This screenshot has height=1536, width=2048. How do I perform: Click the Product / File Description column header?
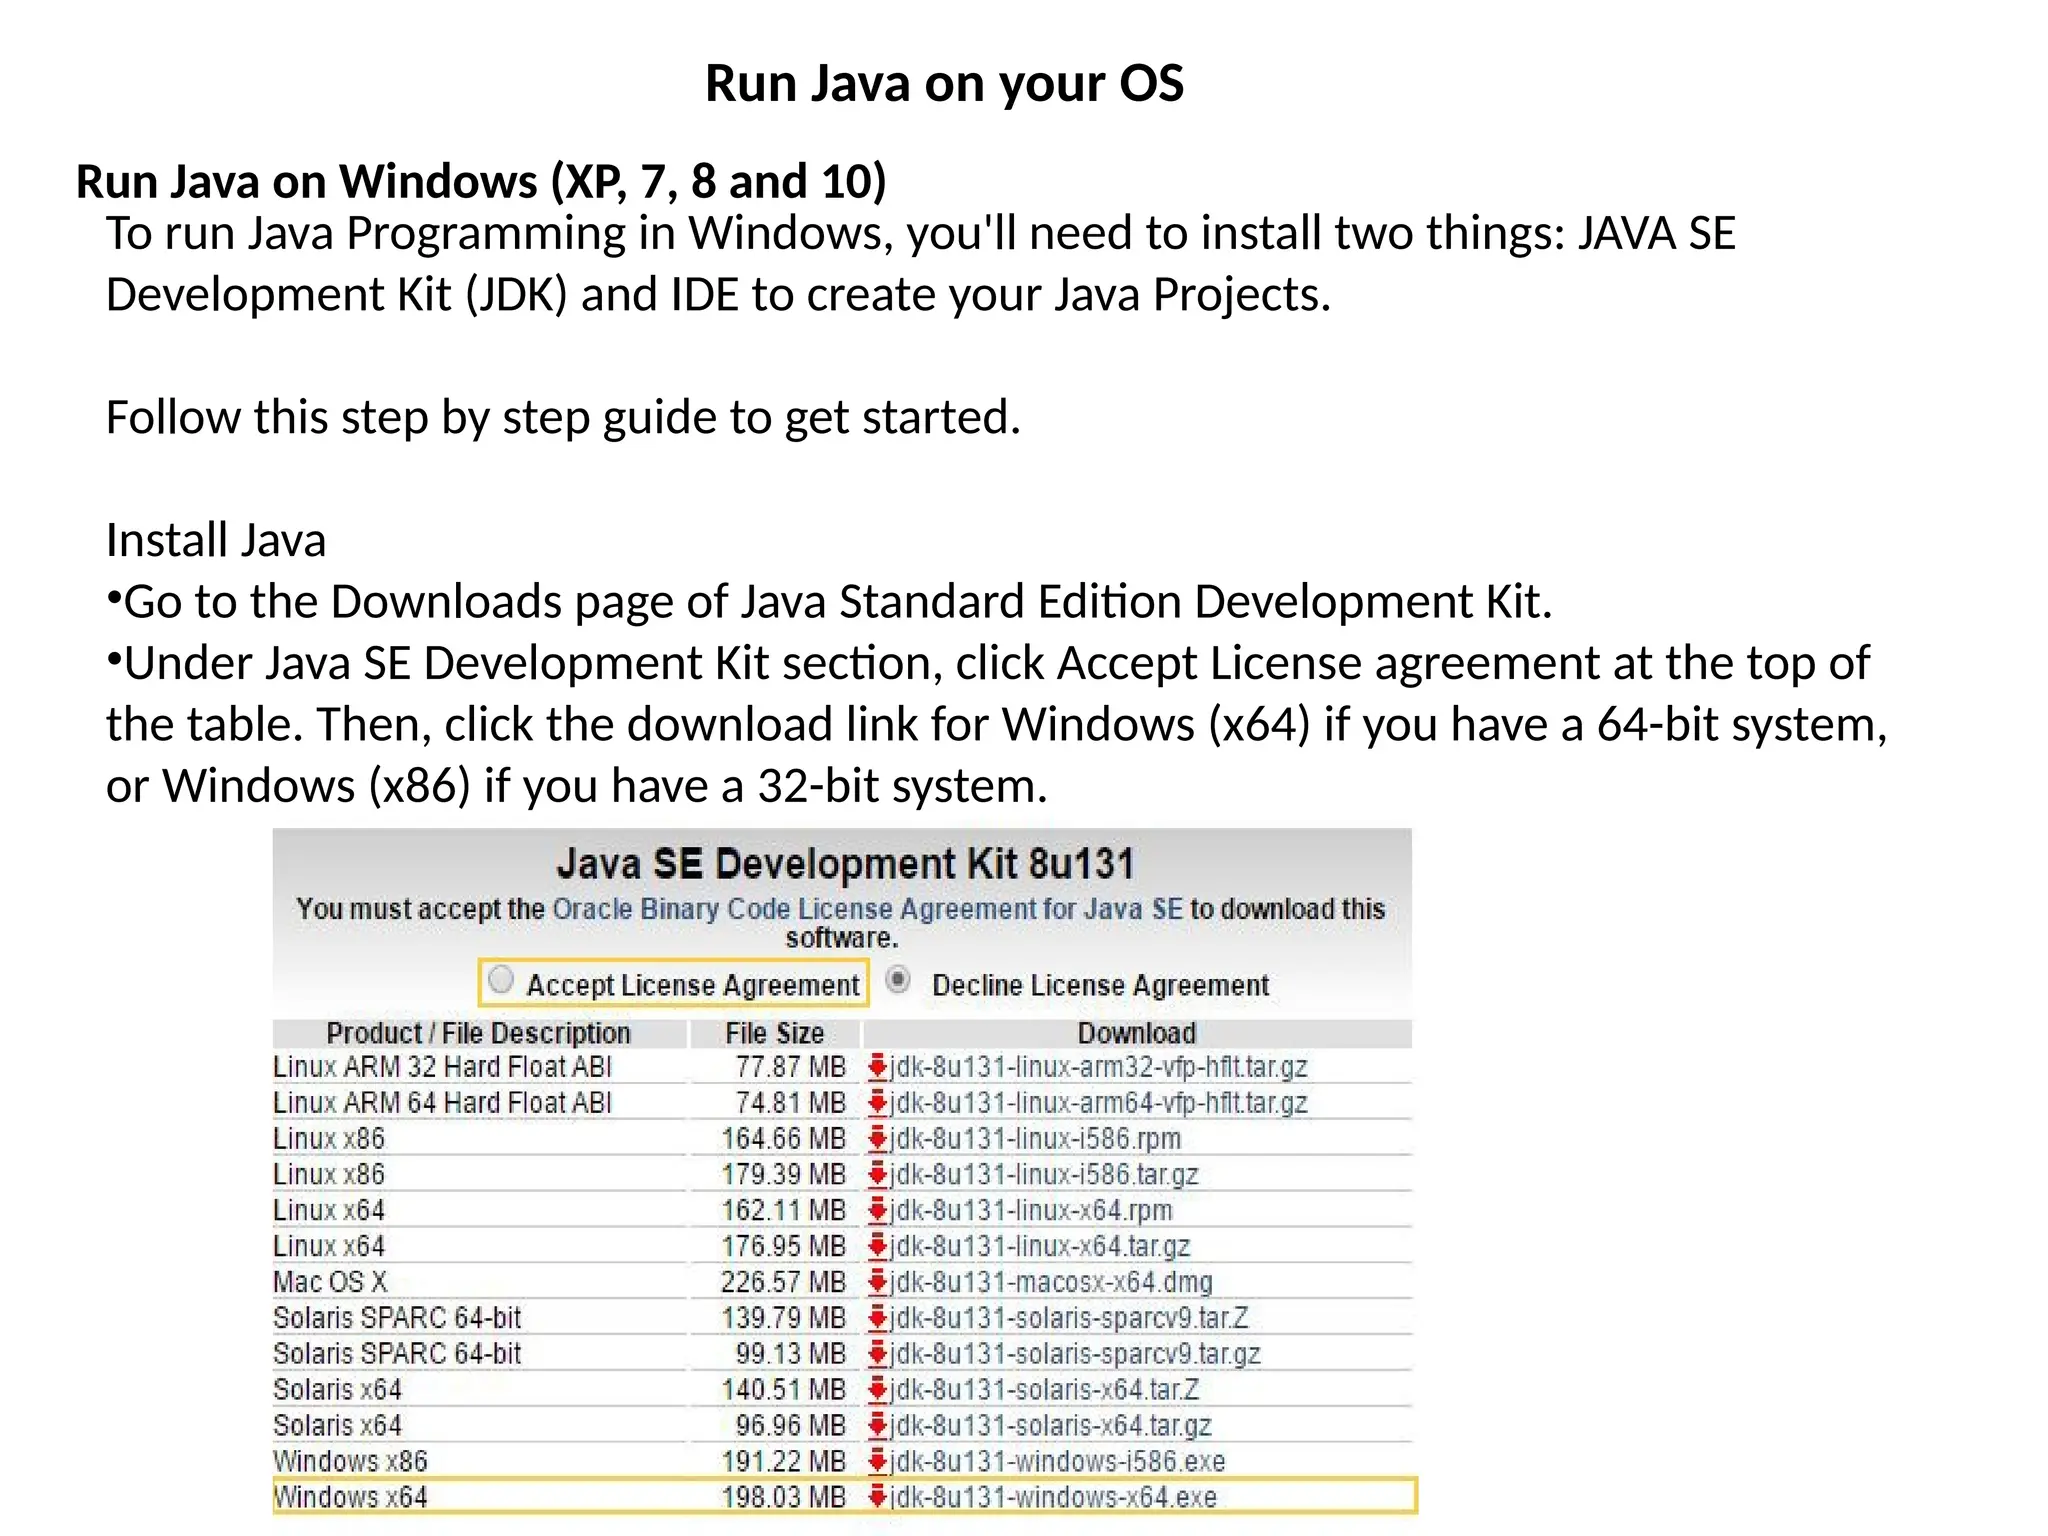(479, 1033)
